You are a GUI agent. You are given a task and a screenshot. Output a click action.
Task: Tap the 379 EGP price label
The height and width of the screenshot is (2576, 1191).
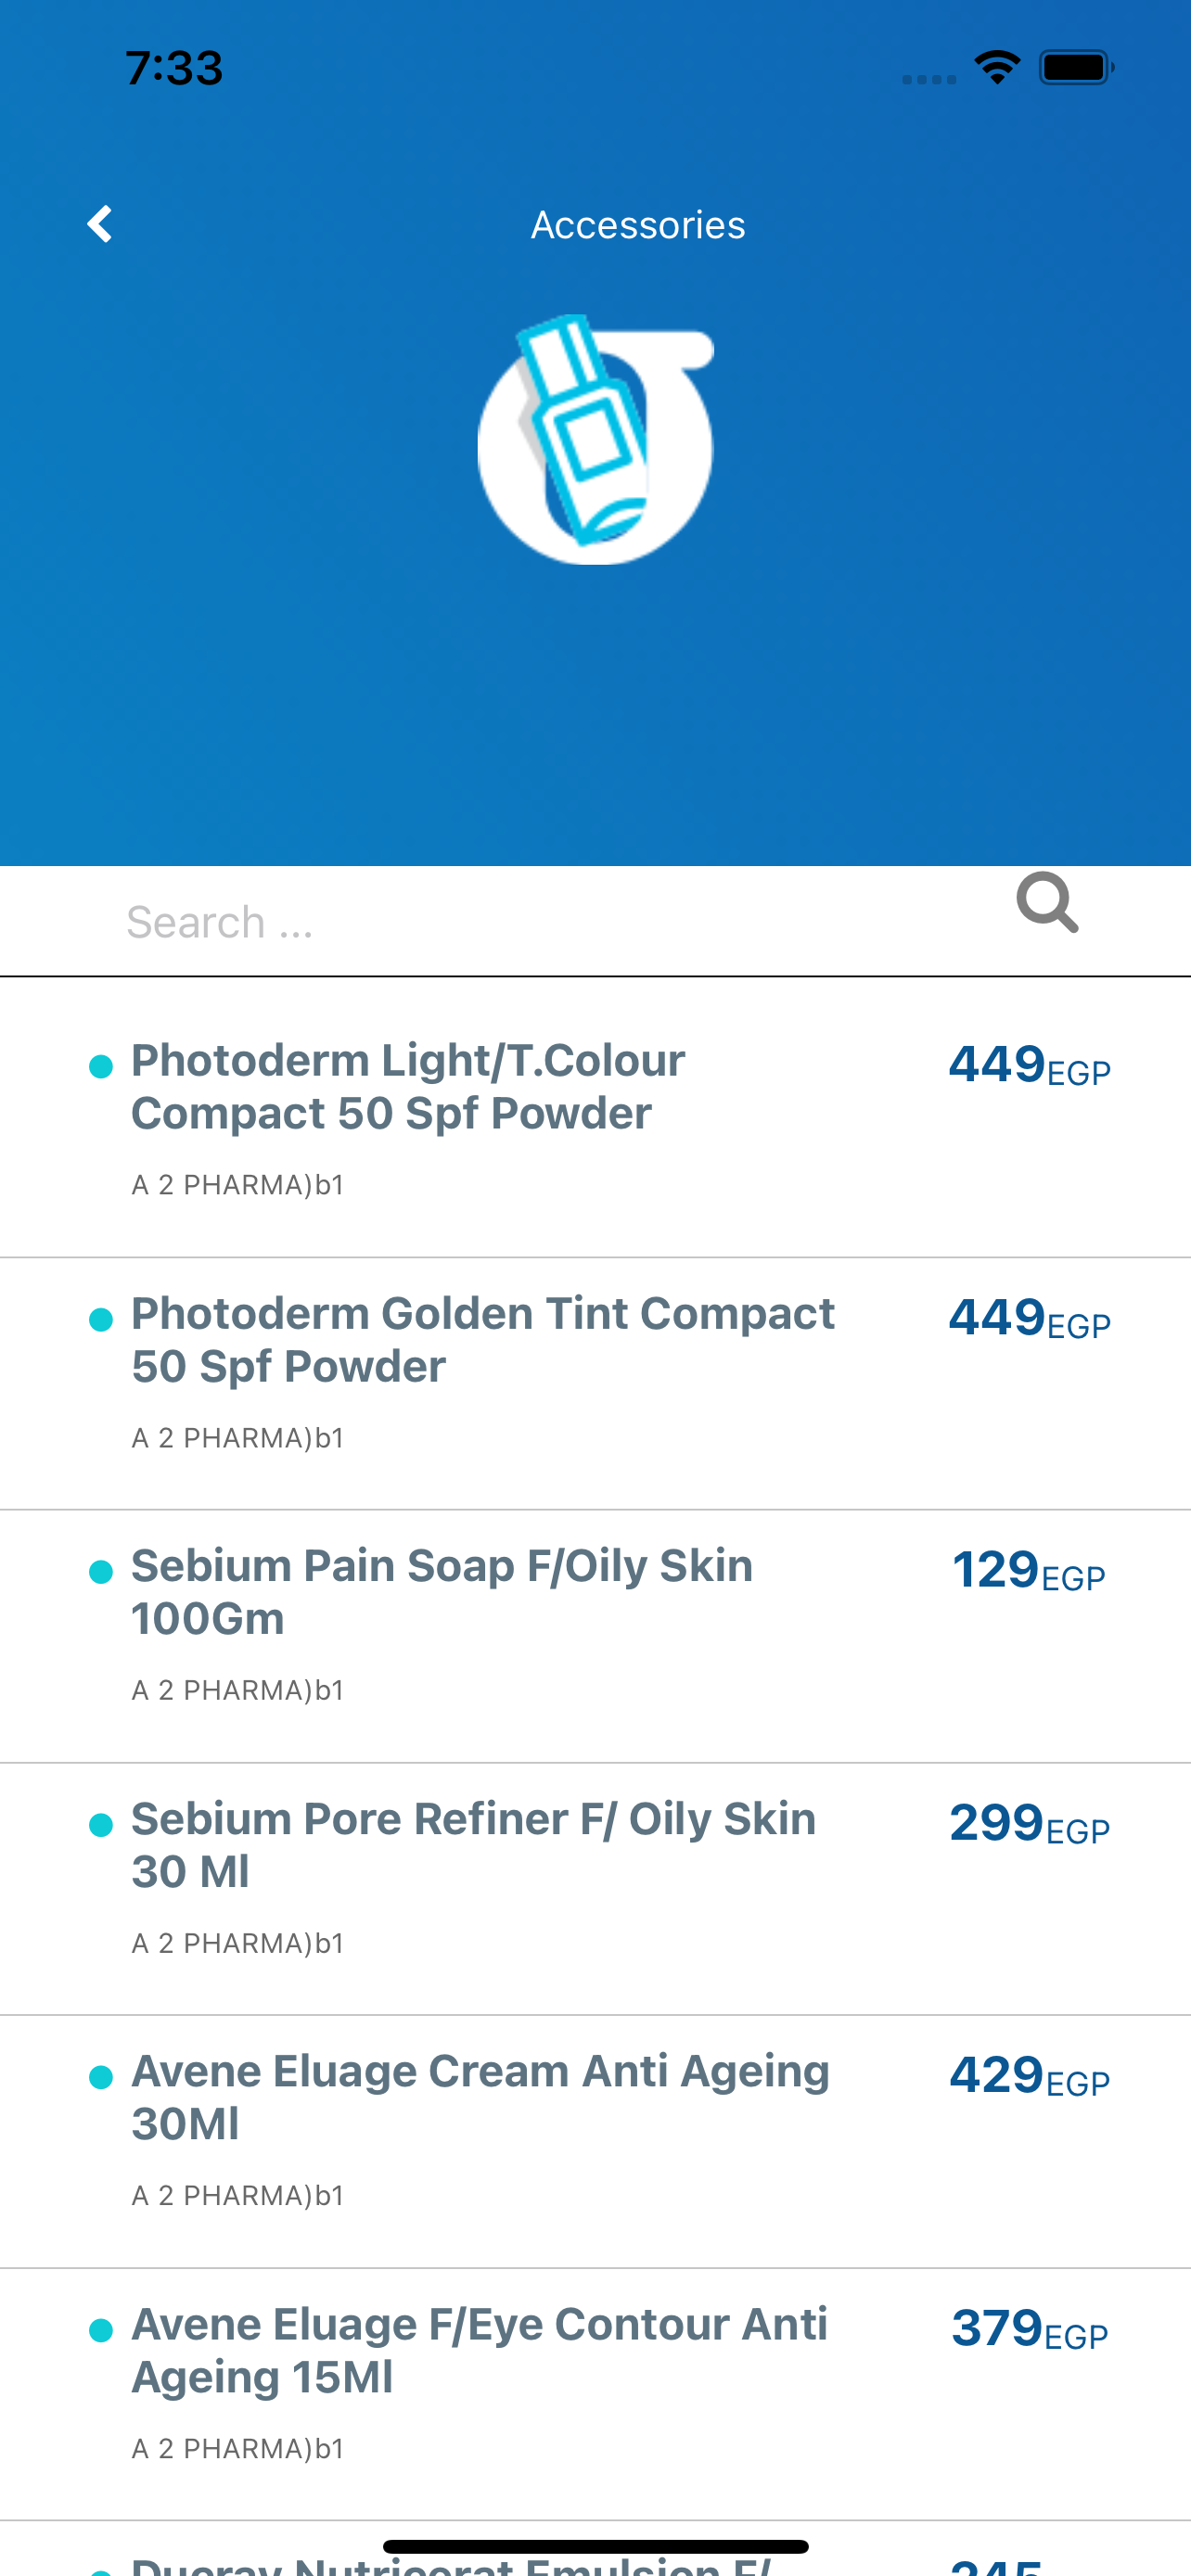click(1029, 2328)
